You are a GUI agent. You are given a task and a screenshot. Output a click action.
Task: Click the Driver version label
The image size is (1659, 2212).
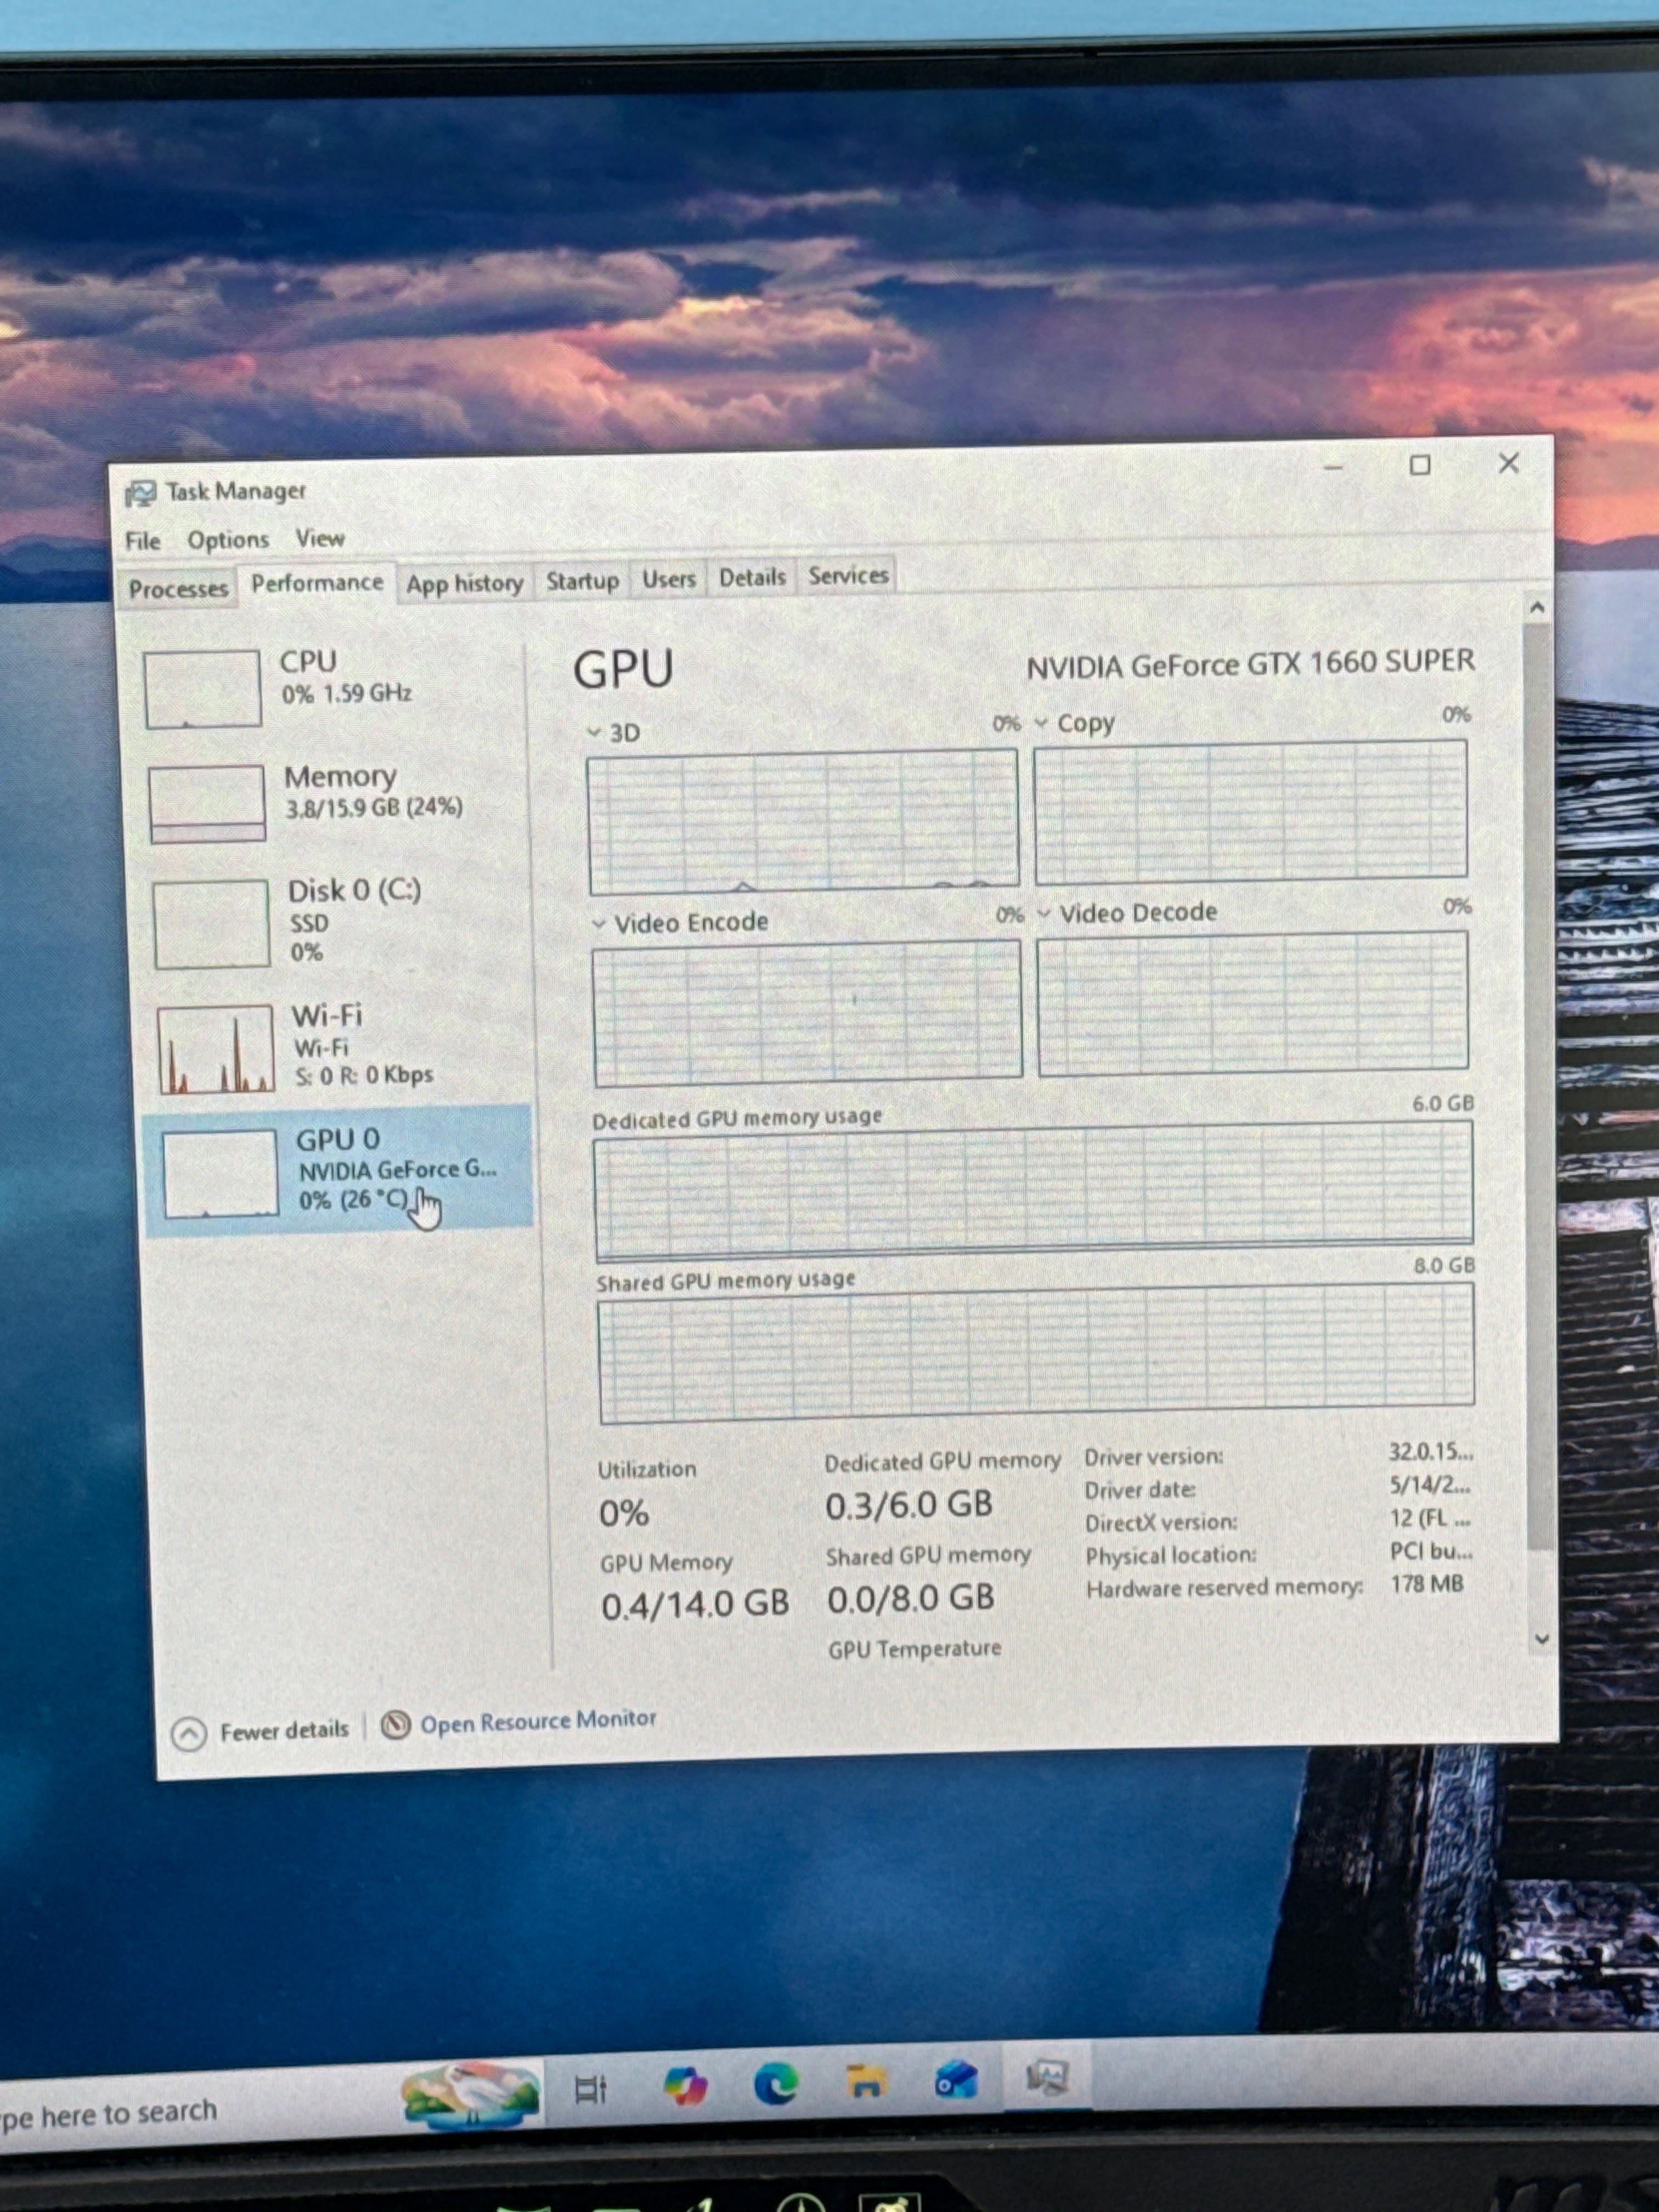click(1154, 1456)
